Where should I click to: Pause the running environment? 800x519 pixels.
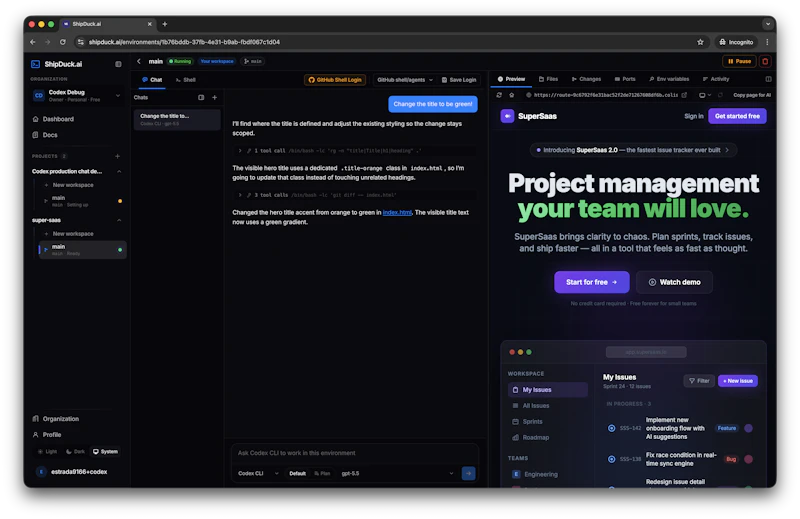pos(739,61)
